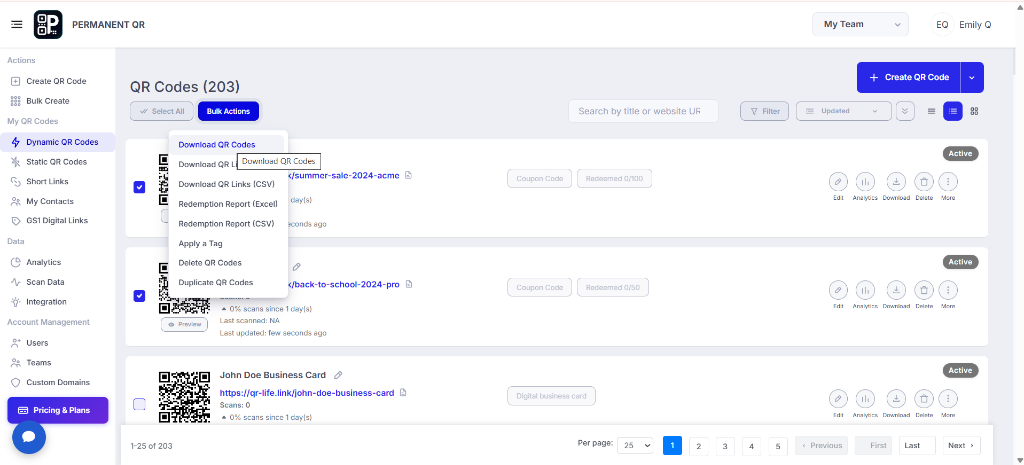The image size is (1024, 465).
Task: Click the Pricing & Plans button
Action: pyautogui.click(x=57, y=410)
